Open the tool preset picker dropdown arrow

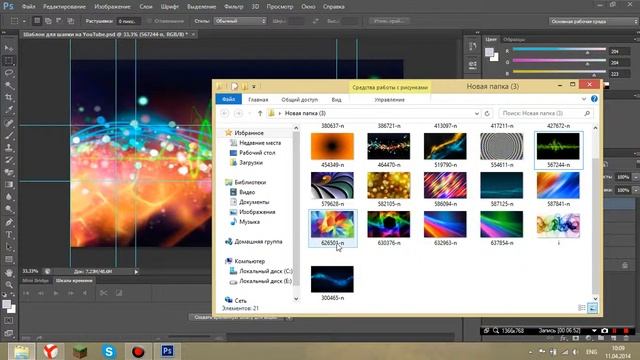(x=24, y=21)
